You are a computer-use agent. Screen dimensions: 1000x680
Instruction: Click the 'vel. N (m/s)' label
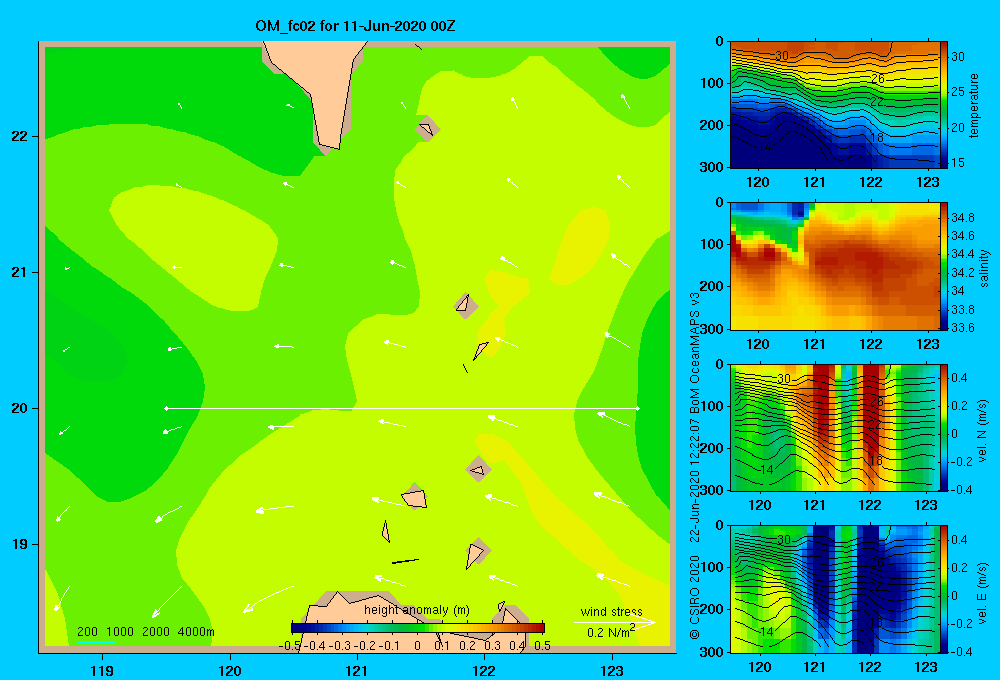pyautogui.click(x=983, y=431)
